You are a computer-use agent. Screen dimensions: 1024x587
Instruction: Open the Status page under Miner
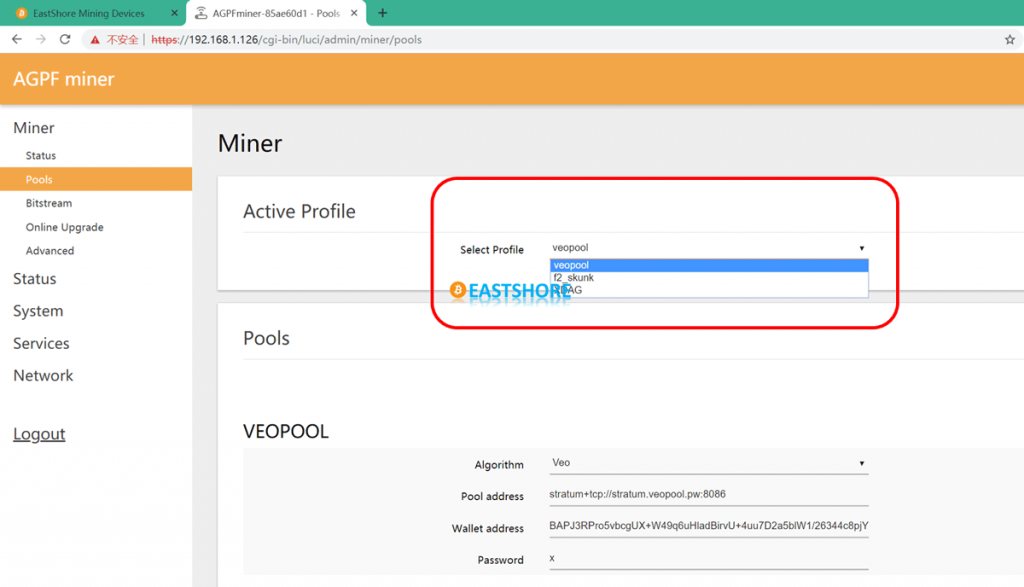pos(41,156)
